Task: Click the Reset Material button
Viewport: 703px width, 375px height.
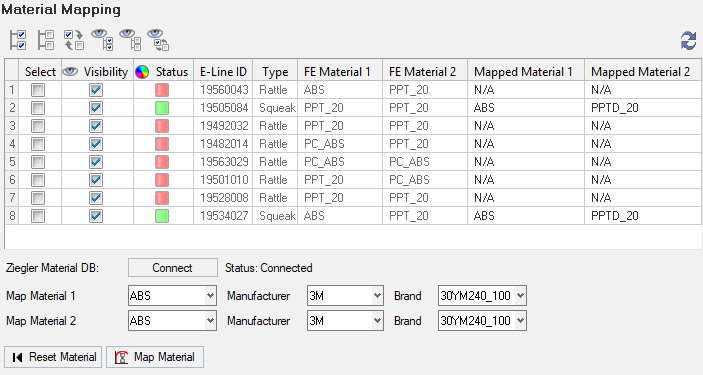Action: 53,357
